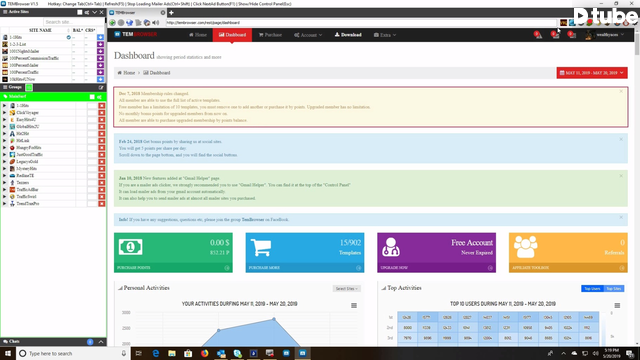
Task: Open the Account dropdown menu
Action: point(308,35)
